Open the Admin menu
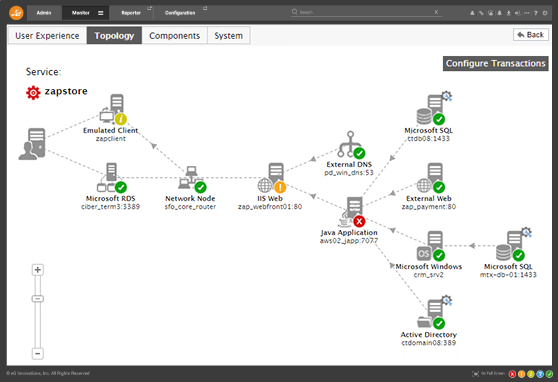 [x=44, y=13]
